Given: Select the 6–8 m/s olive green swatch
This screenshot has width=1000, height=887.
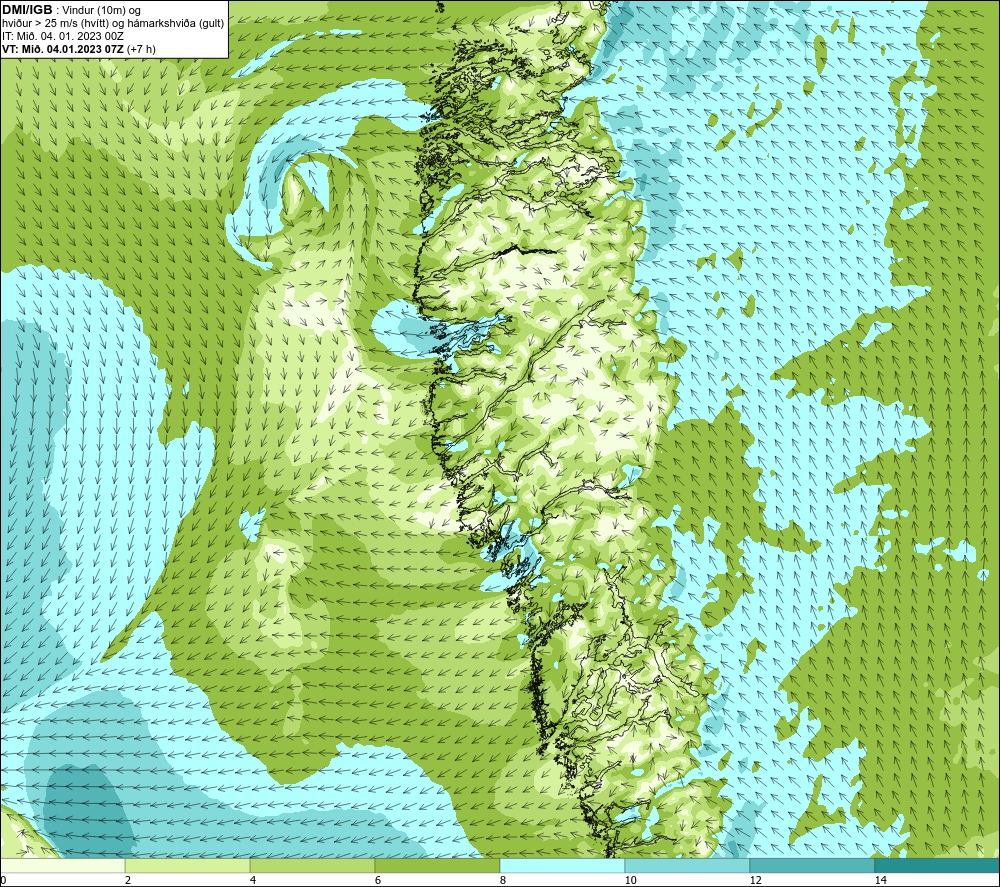Looking at the screenshot, I should pos(438,865).
